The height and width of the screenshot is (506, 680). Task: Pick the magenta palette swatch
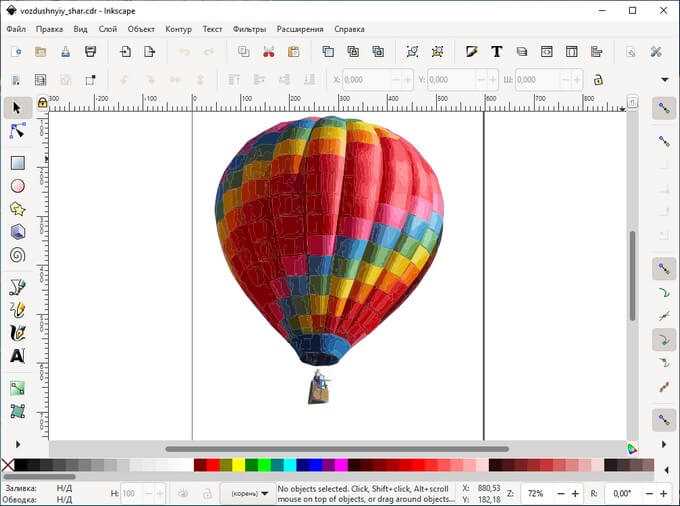click(x=341, y=465)
